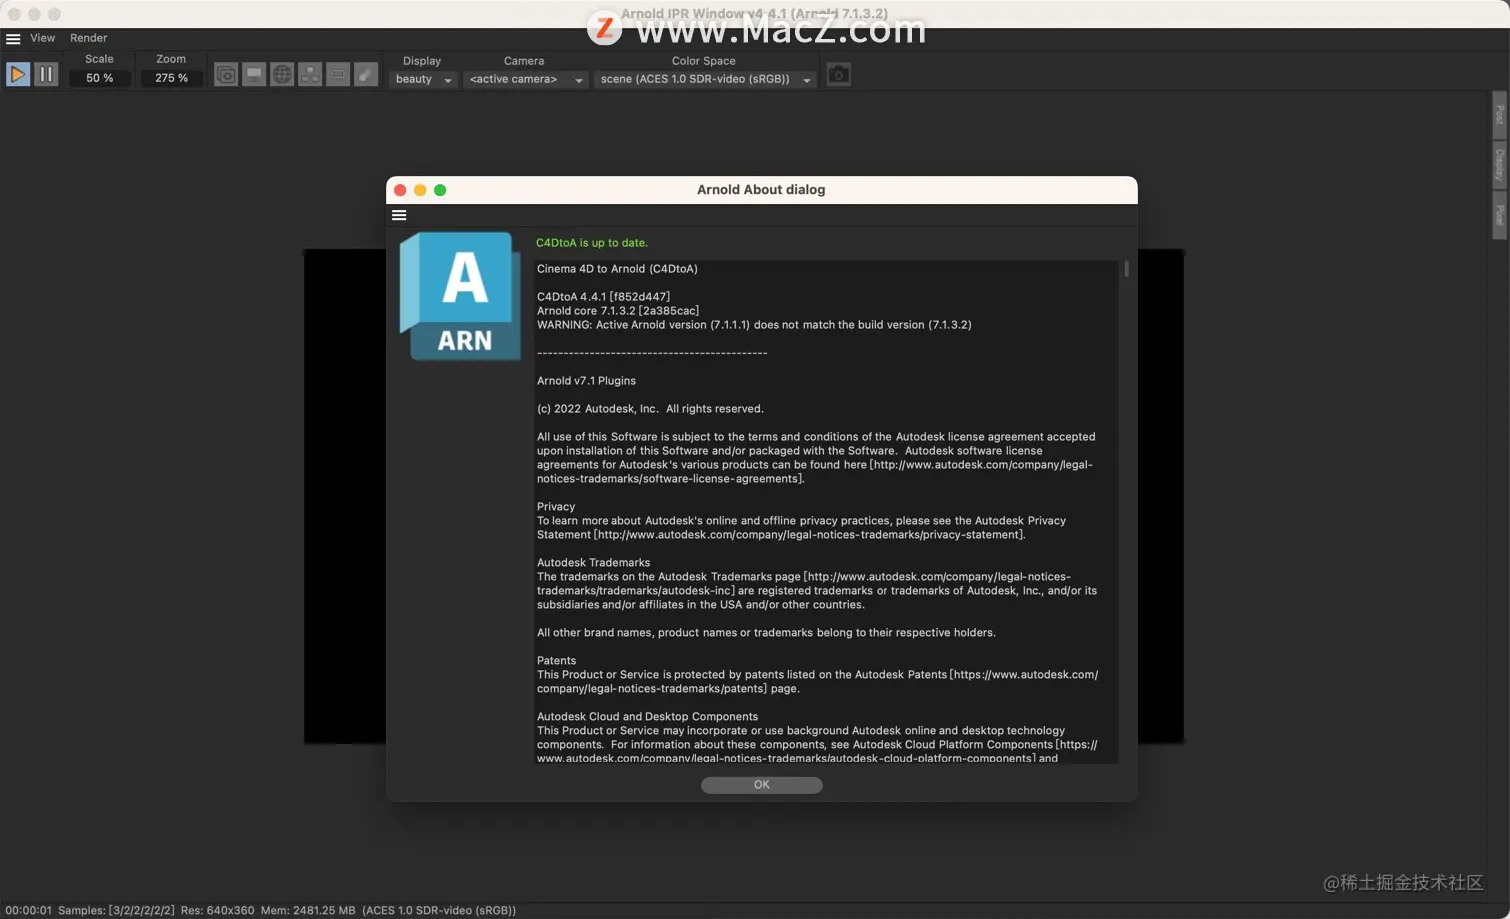The width and height of the screenshot is (1510, 919).
Task: Open the hamburger menu in the About dialog
Action: point(399,215)
